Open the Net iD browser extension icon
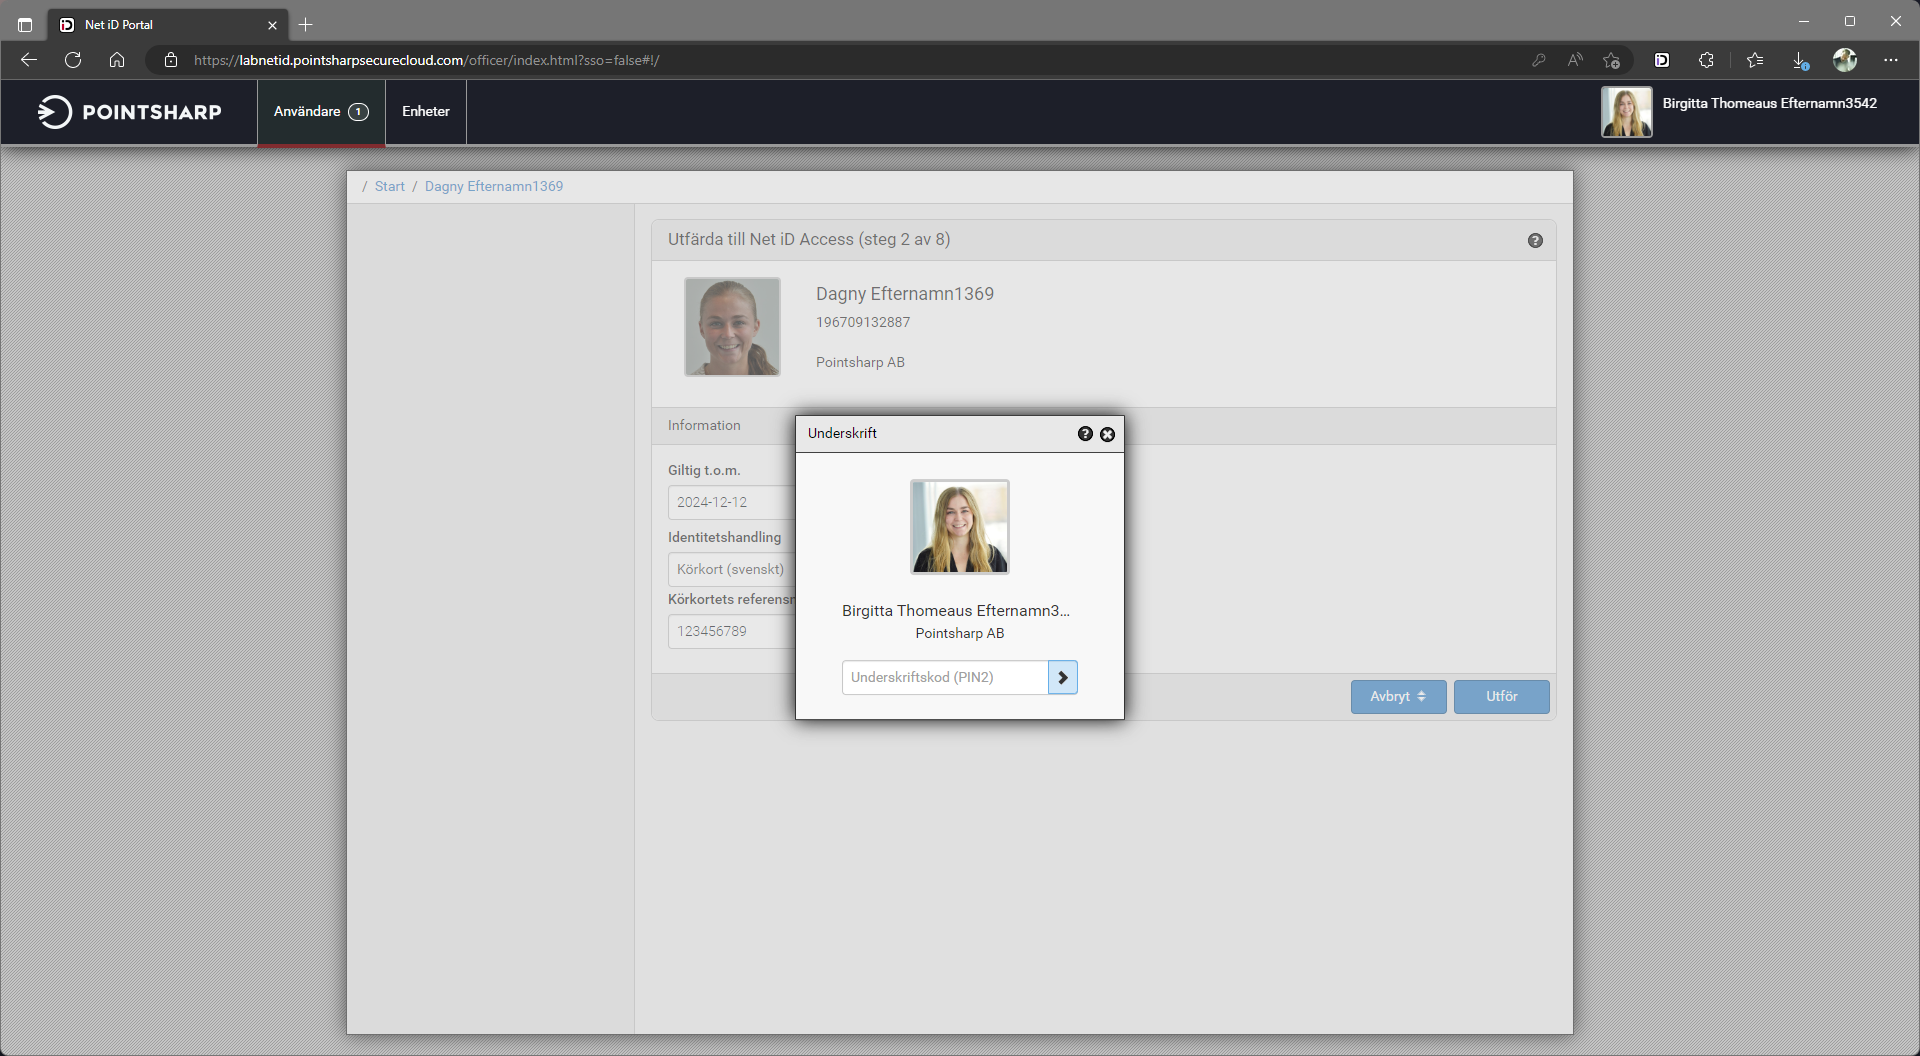This screenshot has width=1920, height=1056. point(1662,60)
